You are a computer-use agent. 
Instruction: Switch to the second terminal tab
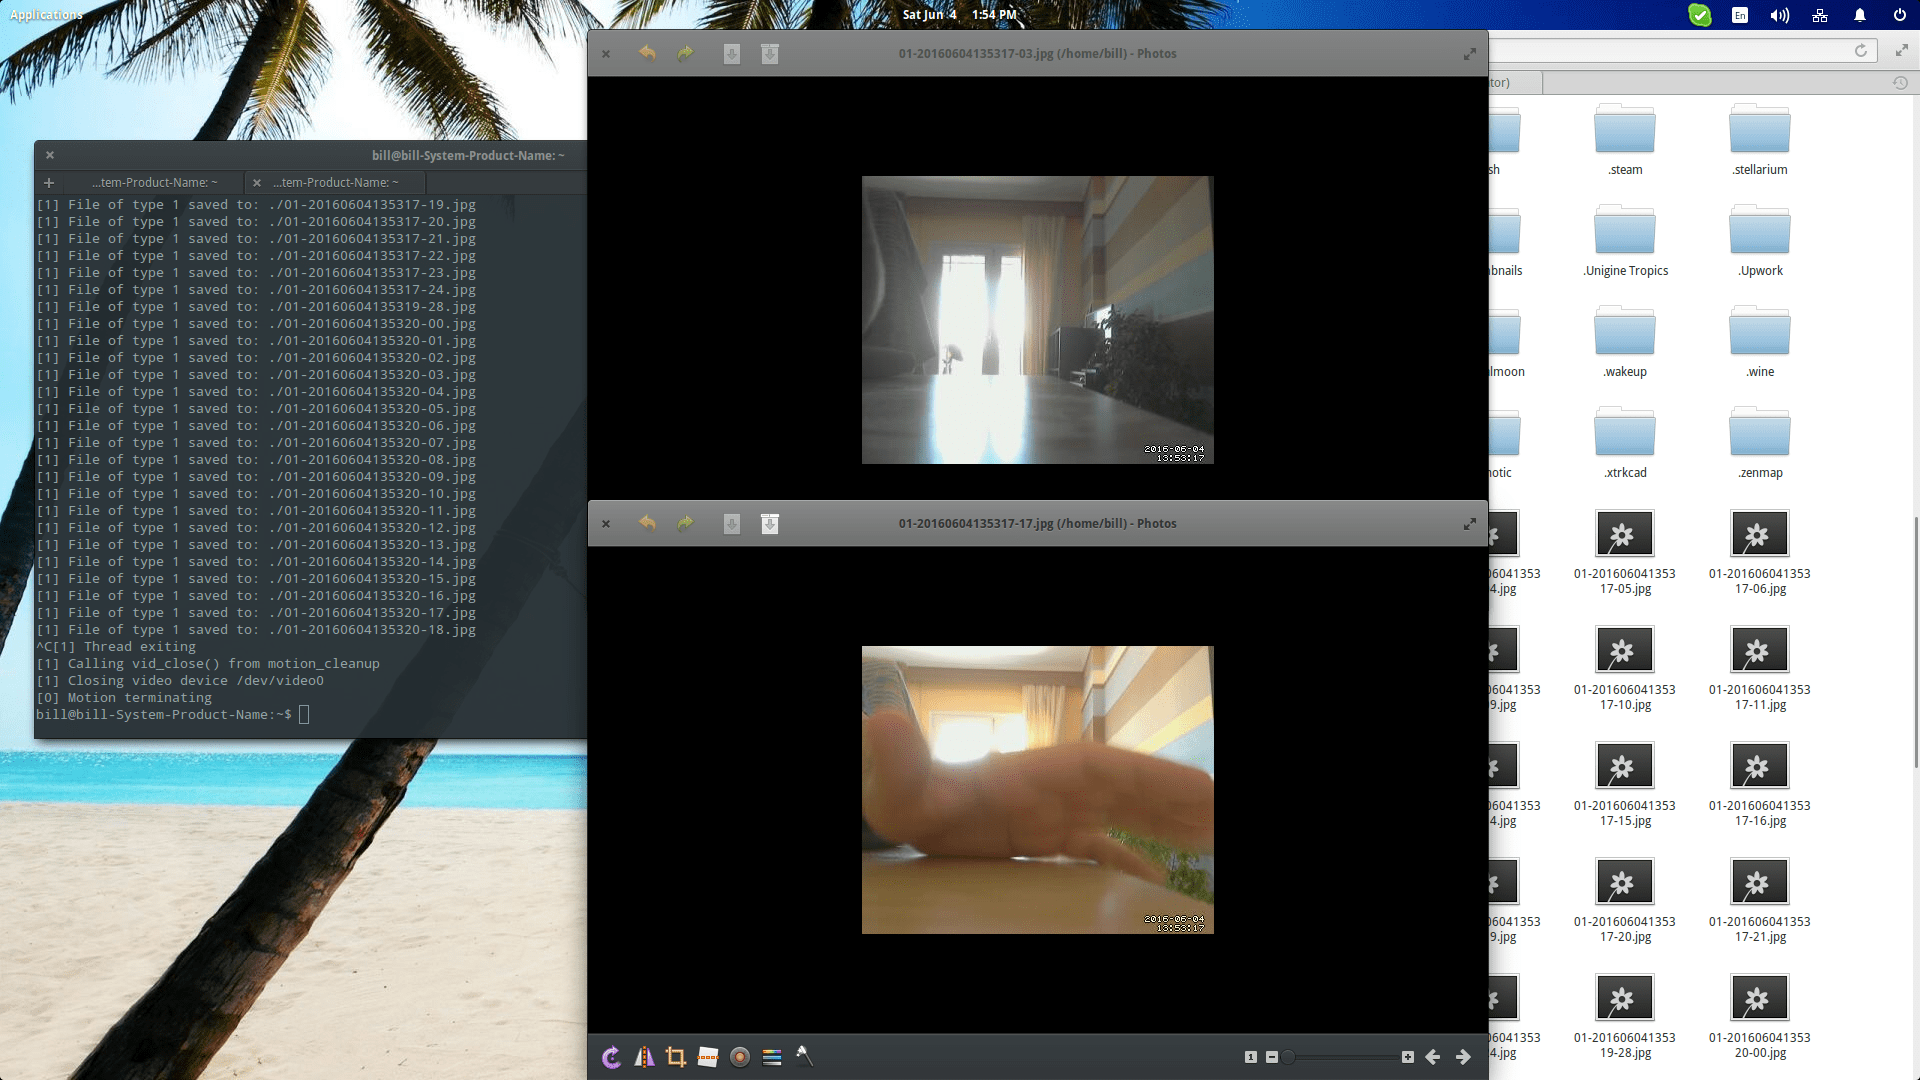tap(336, 183)
